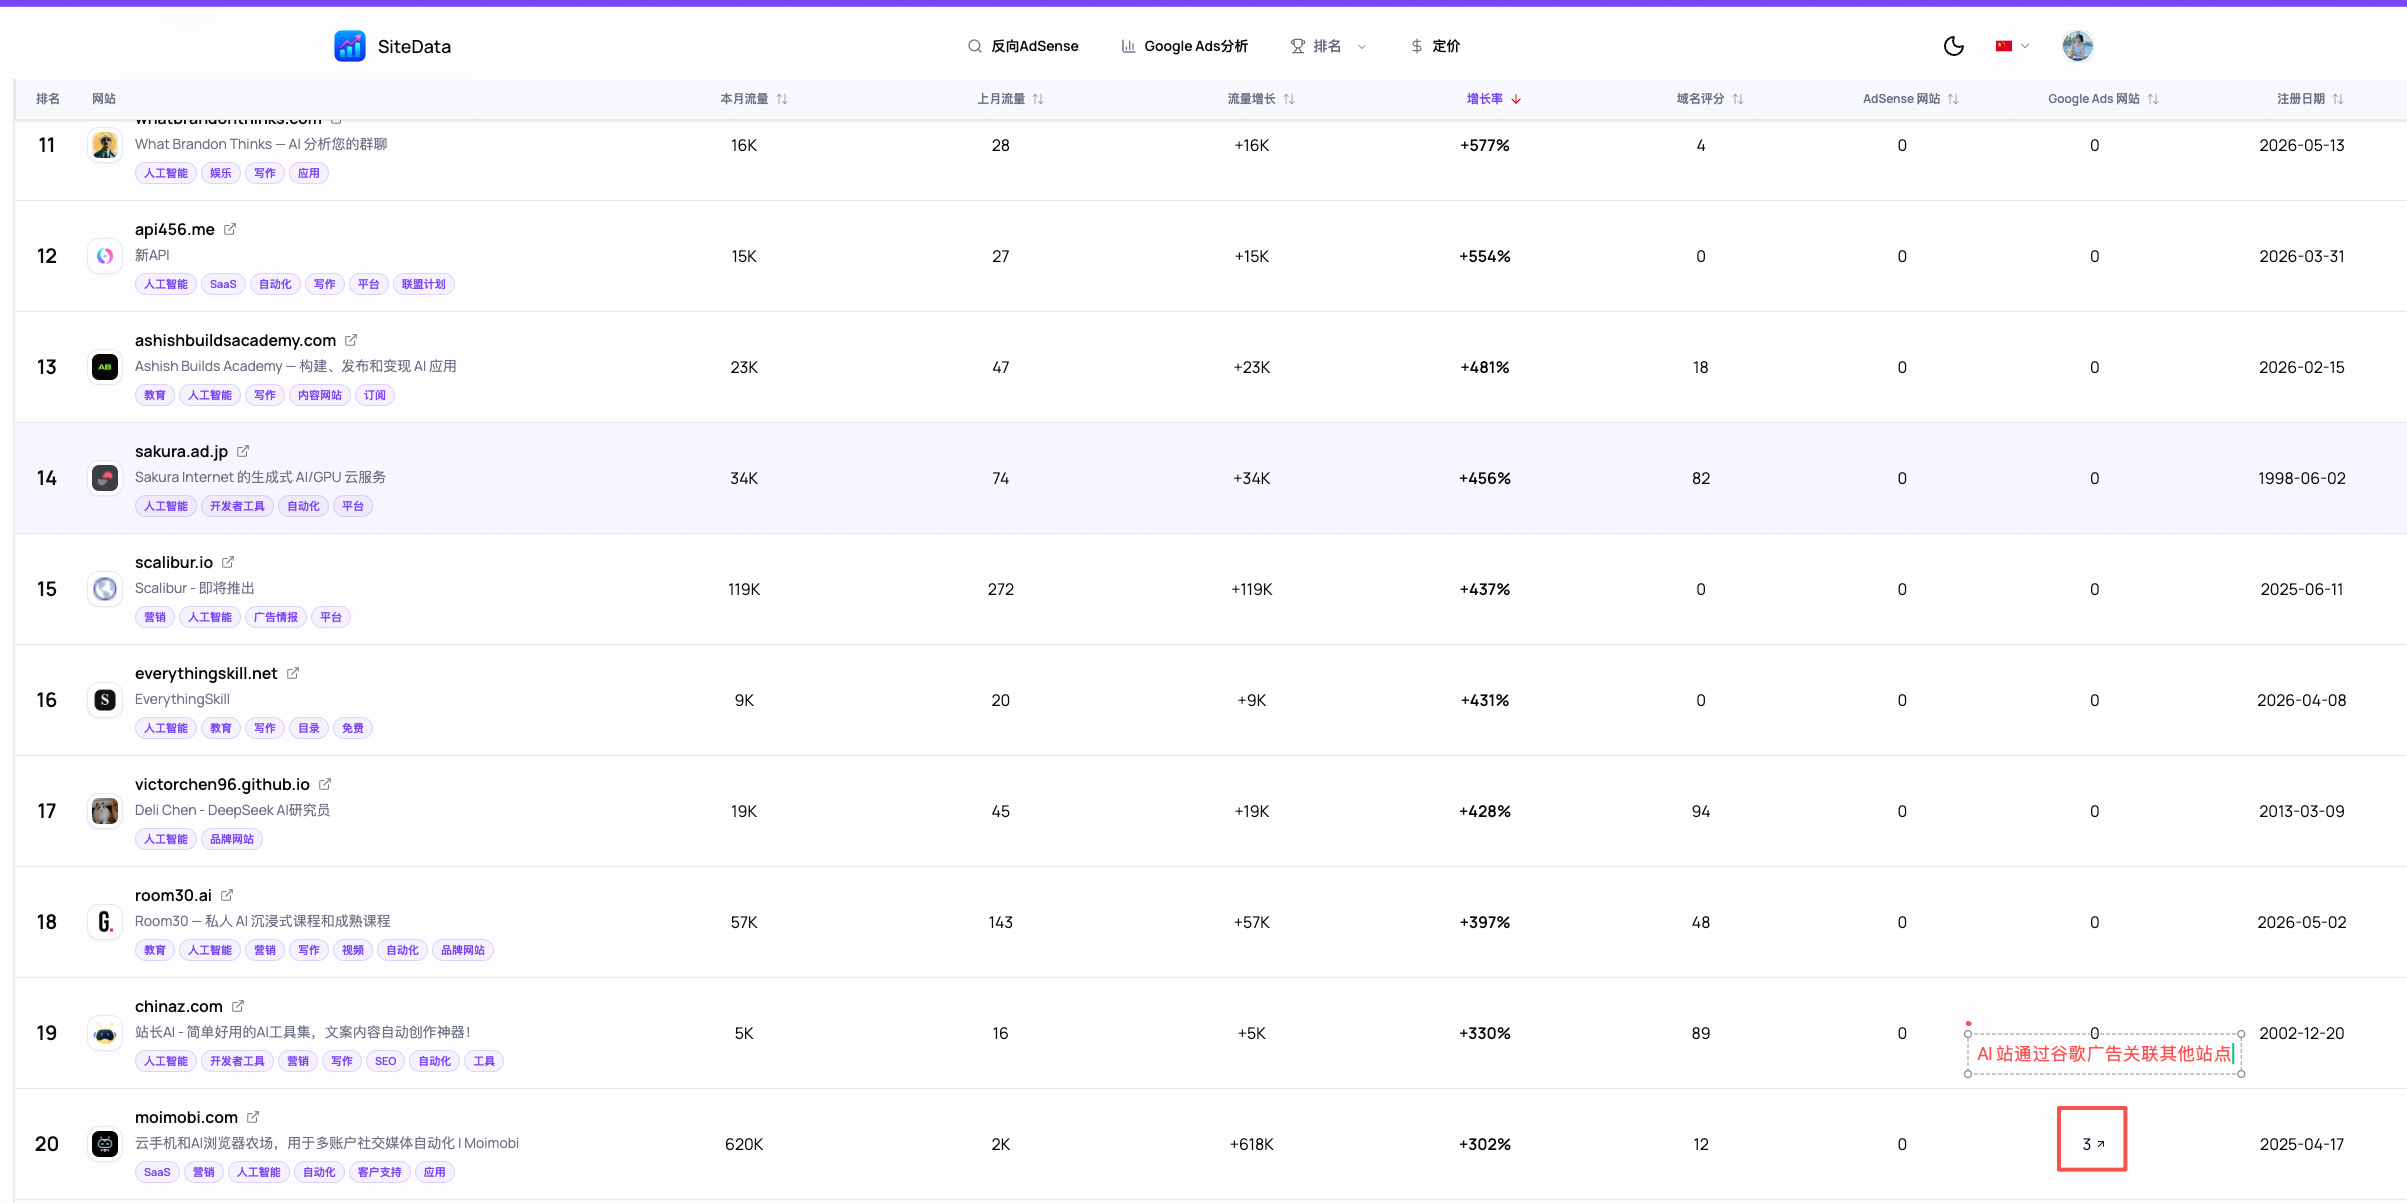Click the 网站 column header
This screenshot has height=1203, width=2407.
(x=104, y=99)
